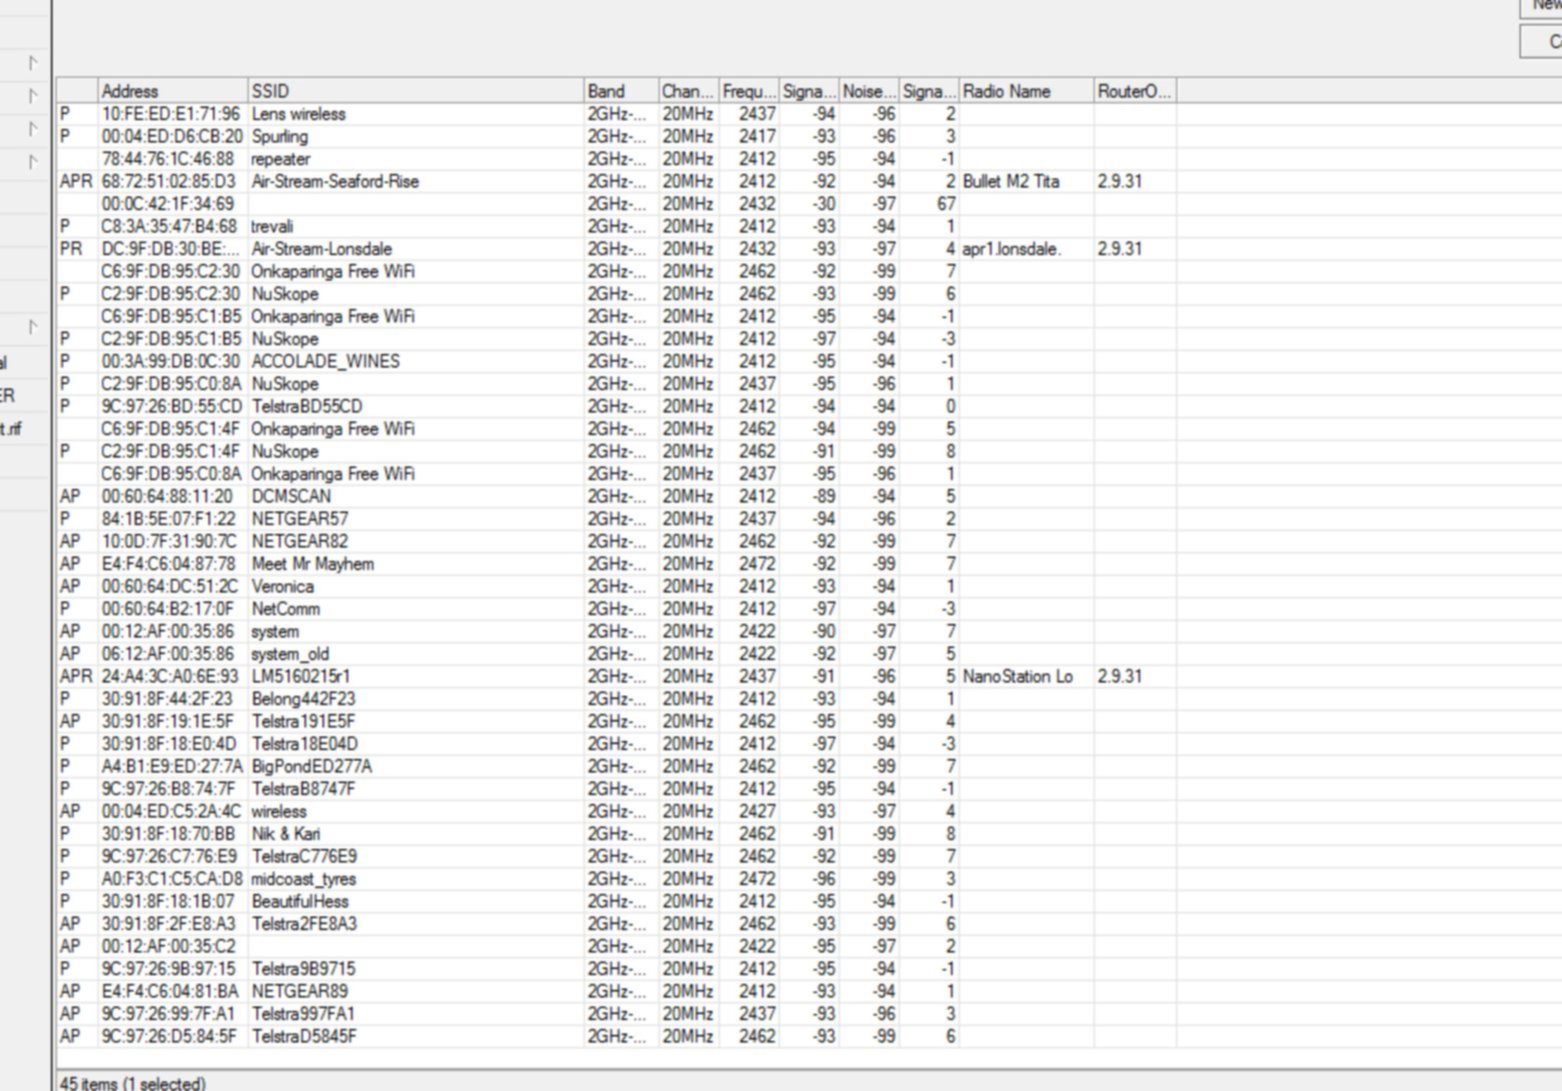This screenshot has height=1091, width=1562.
Task: Select the BeautifulHess network
Action: [299, 901]
